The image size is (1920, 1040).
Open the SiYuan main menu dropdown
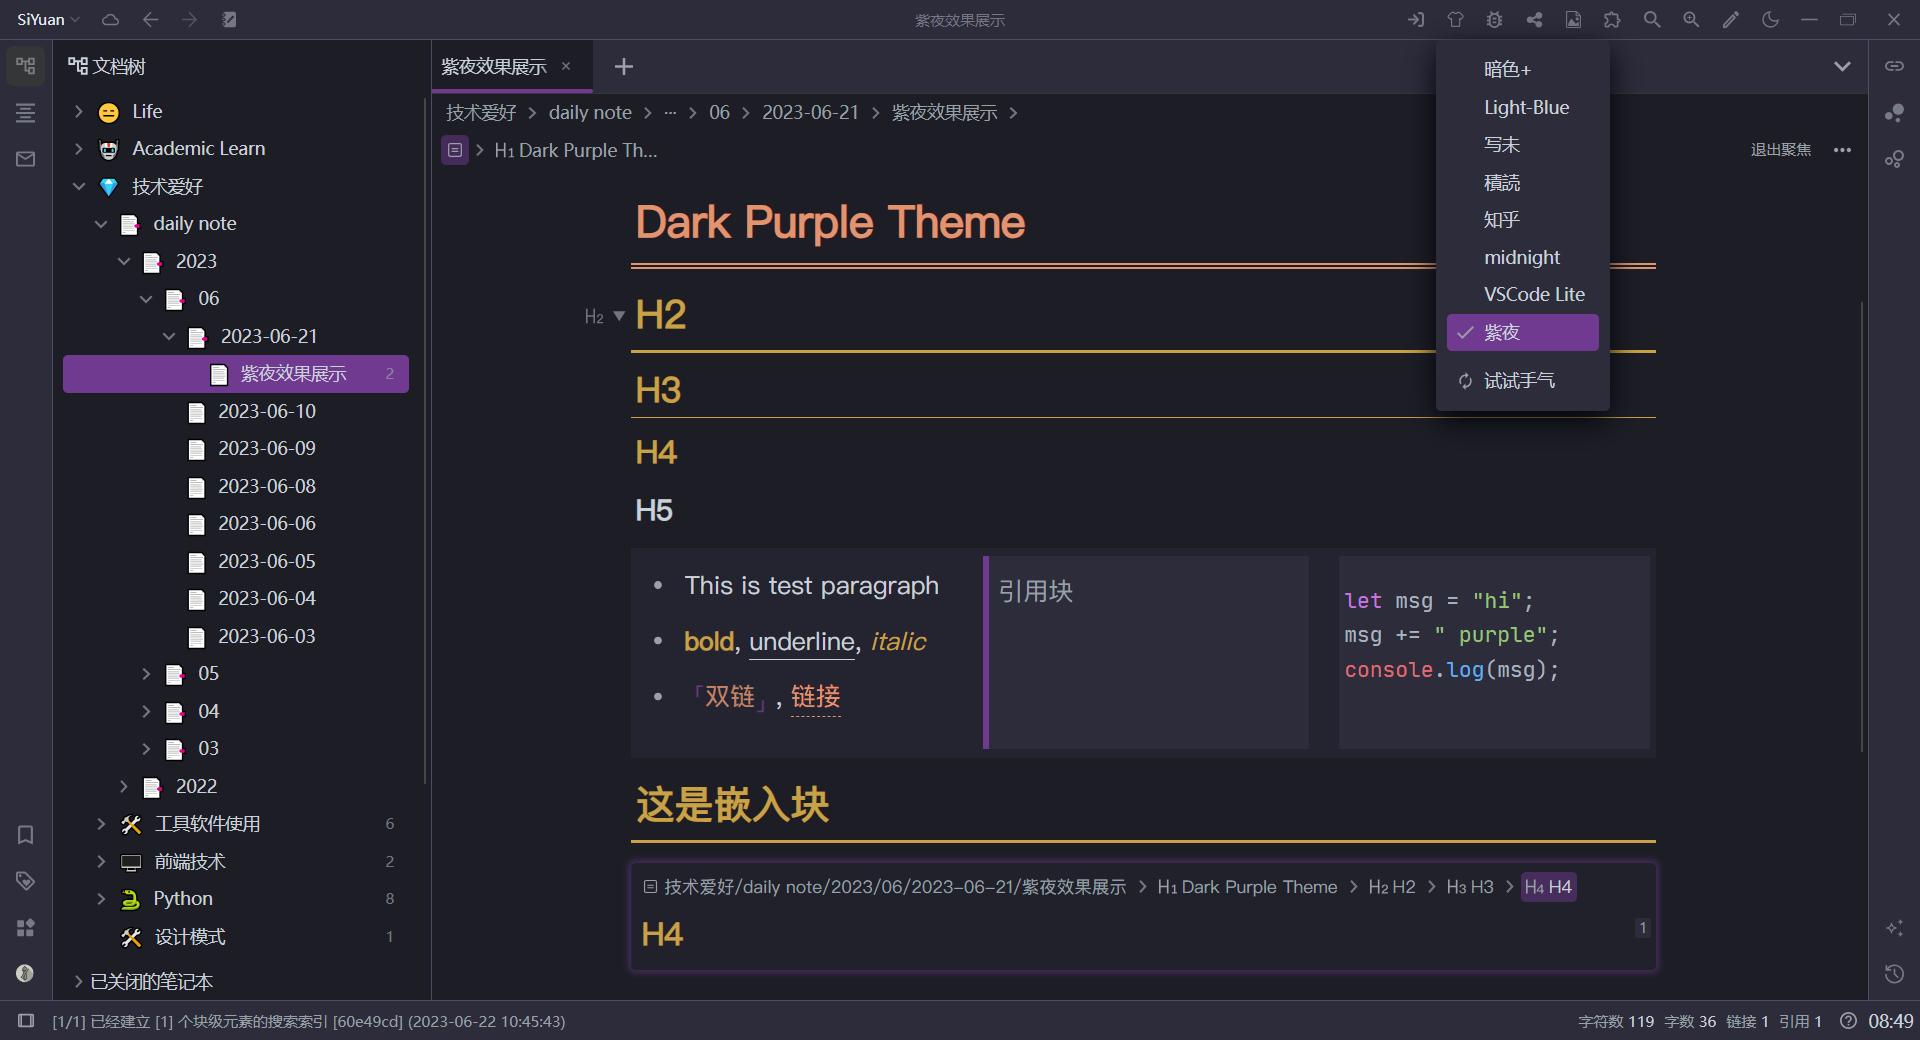pyautogui.click(x=47, y=20)
